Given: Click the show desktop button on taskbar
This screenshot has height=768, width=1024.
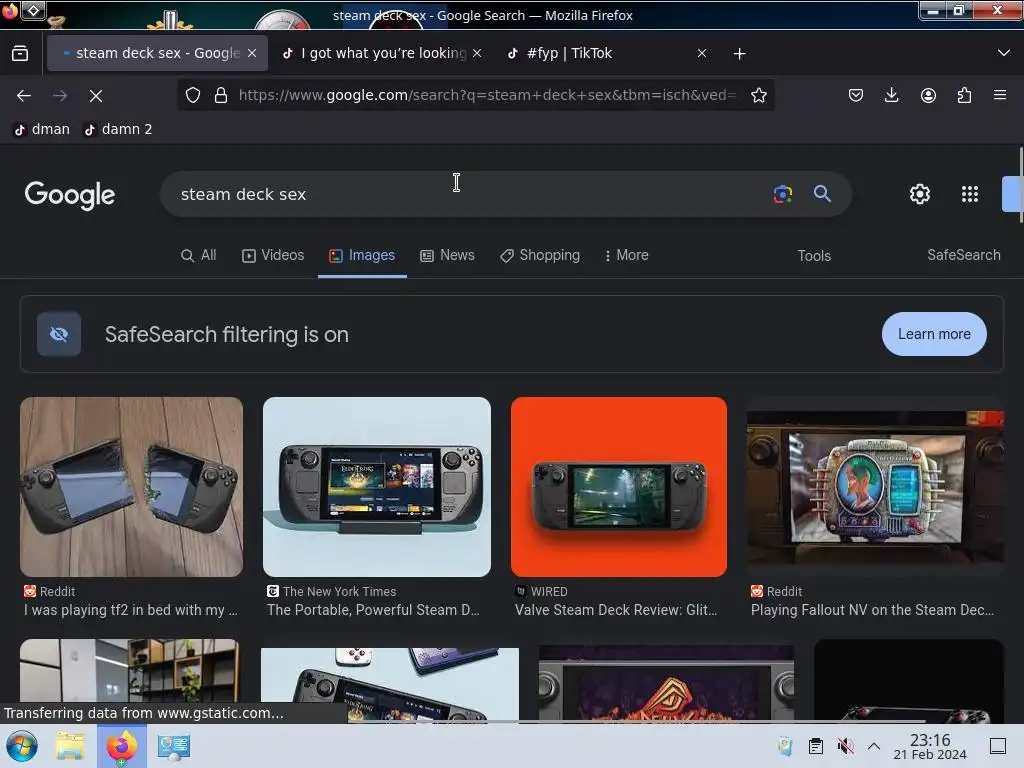Looking at the screenshot, I should click(x=998, y=746).
